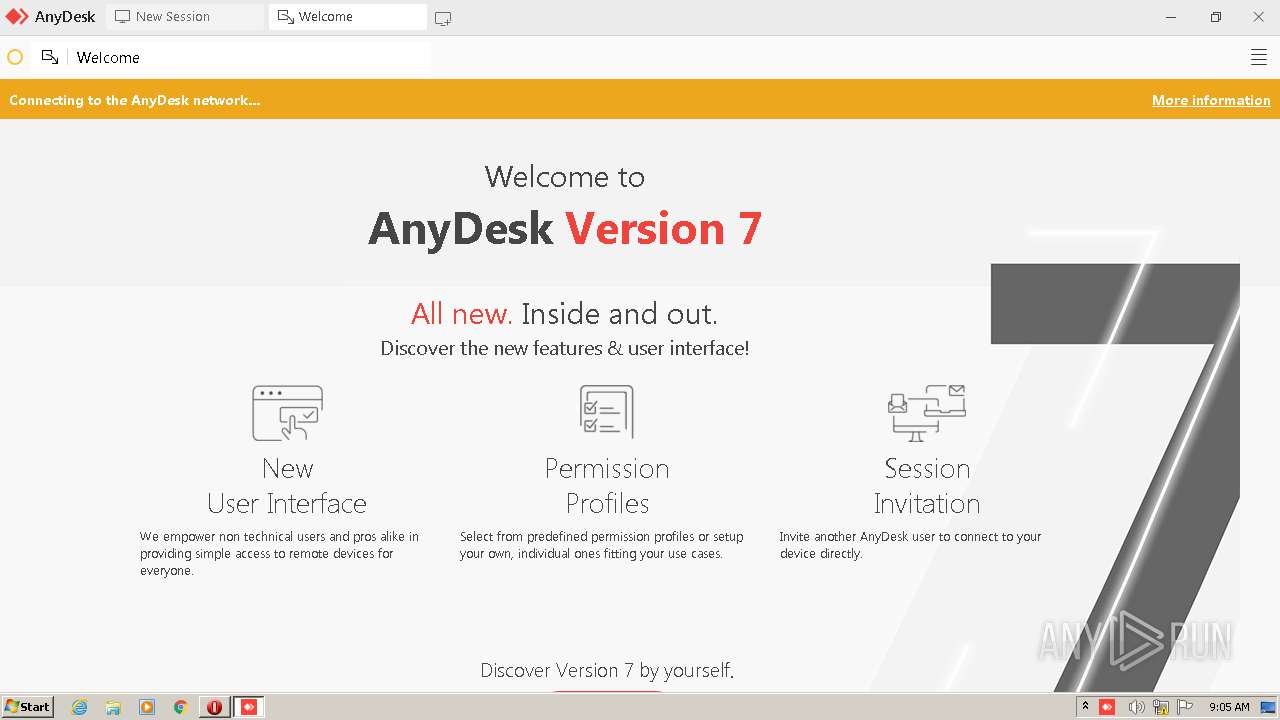Open the AnyDesk hamburger menu
The height and width of the screenshot is (720, 1280).
[1259, 57]
